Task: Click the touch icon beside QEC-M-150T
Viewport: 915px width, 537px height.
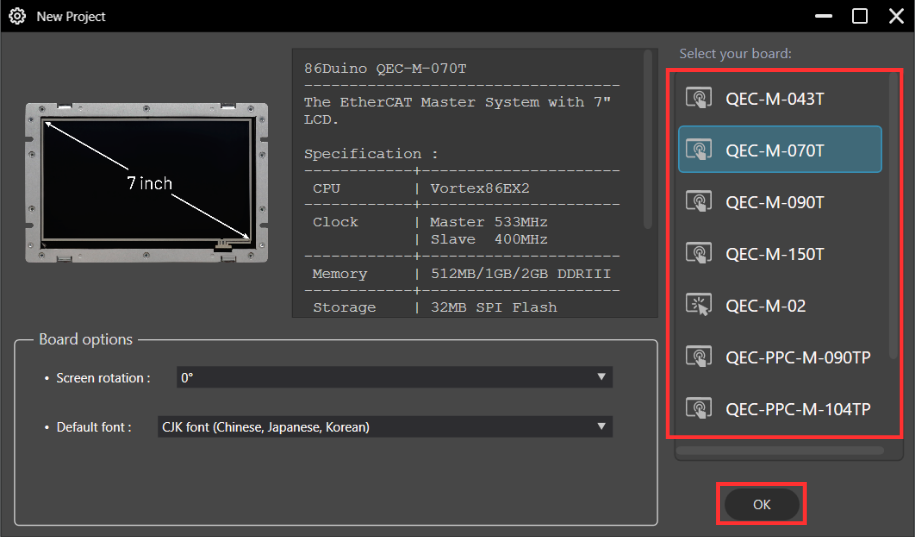Action: 699,253
